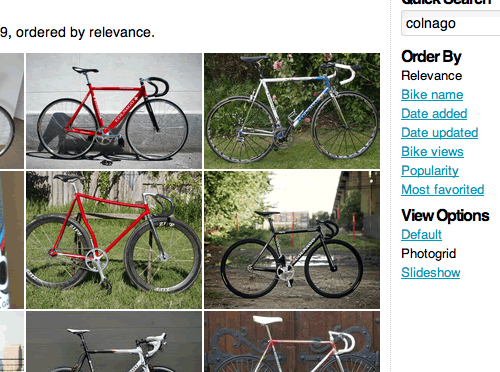The height and width of the screenshot is (372, 500).
Task: Open the red bike on grass with Zipp wheels
Action: coord(114,240)
